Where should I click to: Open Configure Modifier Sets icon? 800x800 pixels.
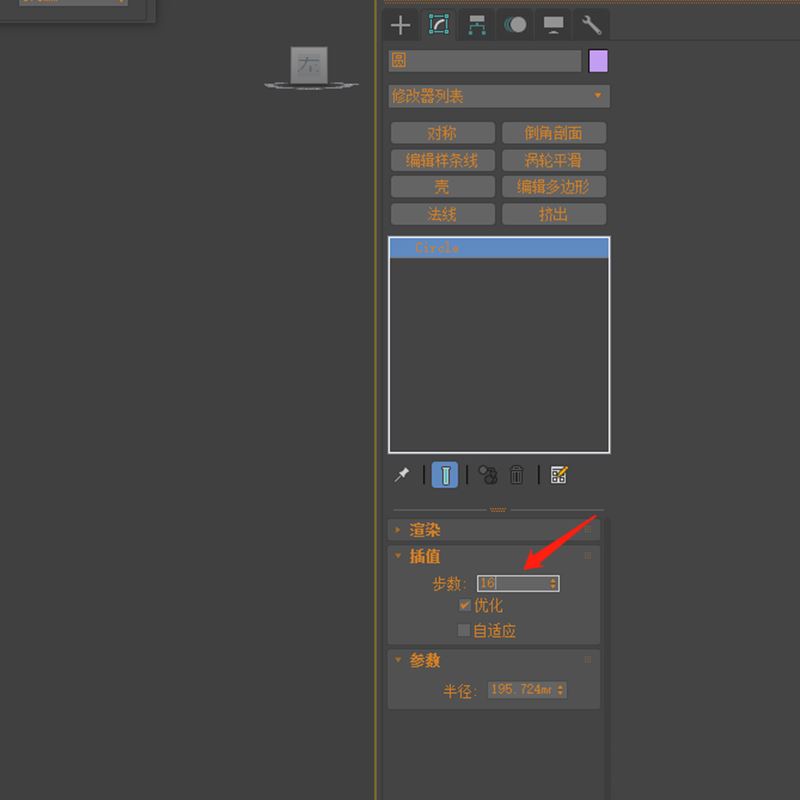pyautogui.click(x=559, y=475)
